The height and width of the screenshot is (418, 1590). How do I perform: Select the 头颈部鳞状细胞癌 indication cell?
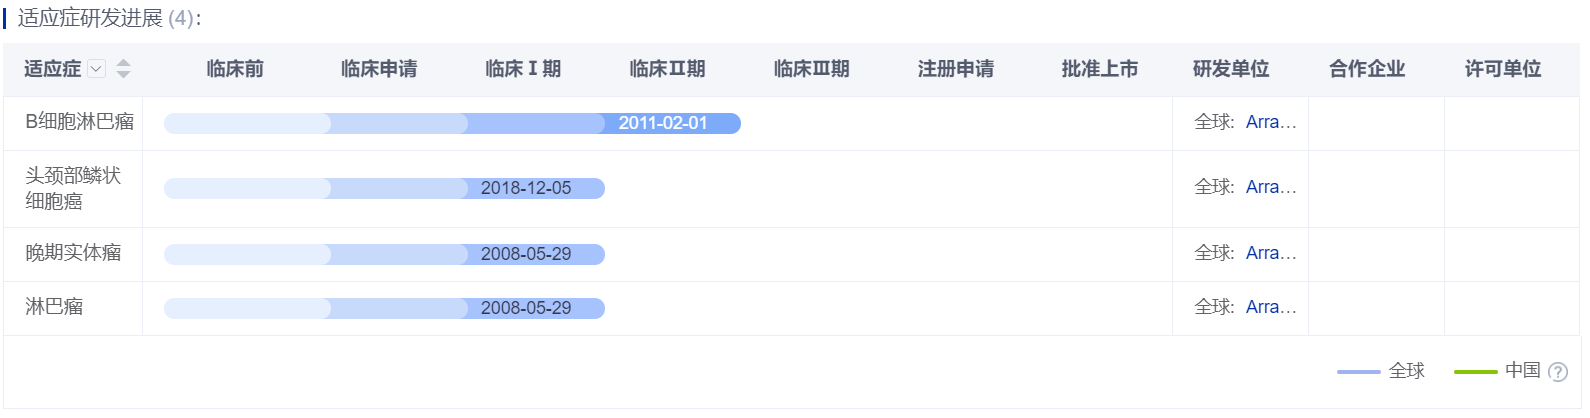[73, 188]
